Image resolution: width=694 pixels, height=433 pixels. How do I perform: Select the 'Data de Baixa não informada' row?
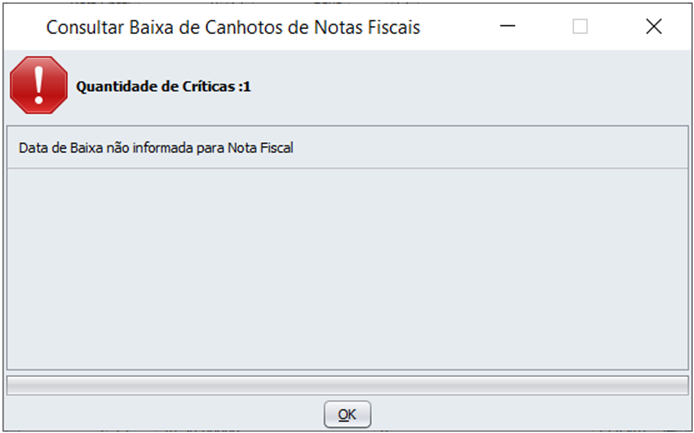(x=160, y=148)
